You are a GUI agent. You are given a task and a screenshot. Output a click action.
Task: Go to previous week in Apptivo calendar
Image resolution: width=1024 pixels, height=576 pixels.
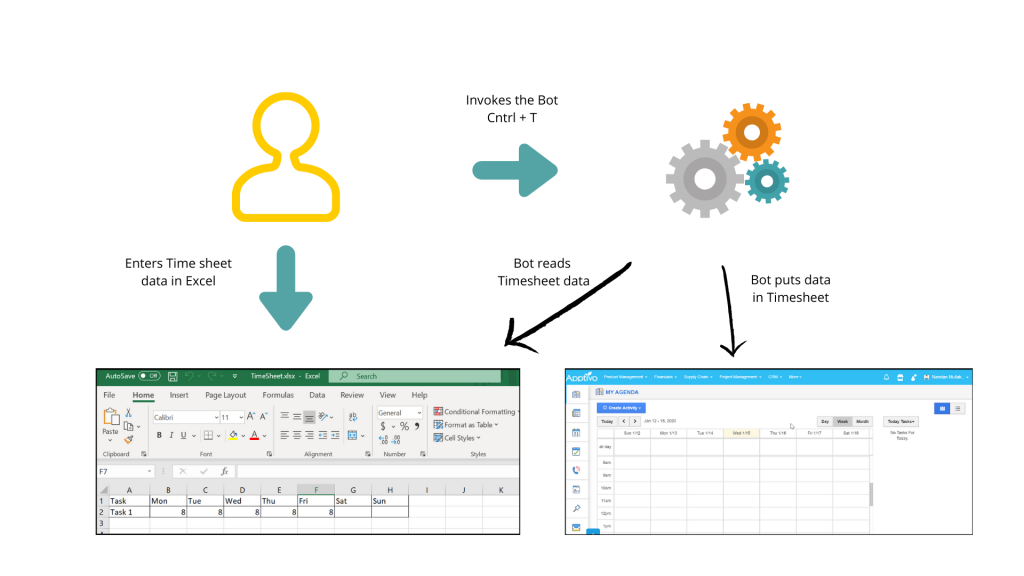(624, 422)
